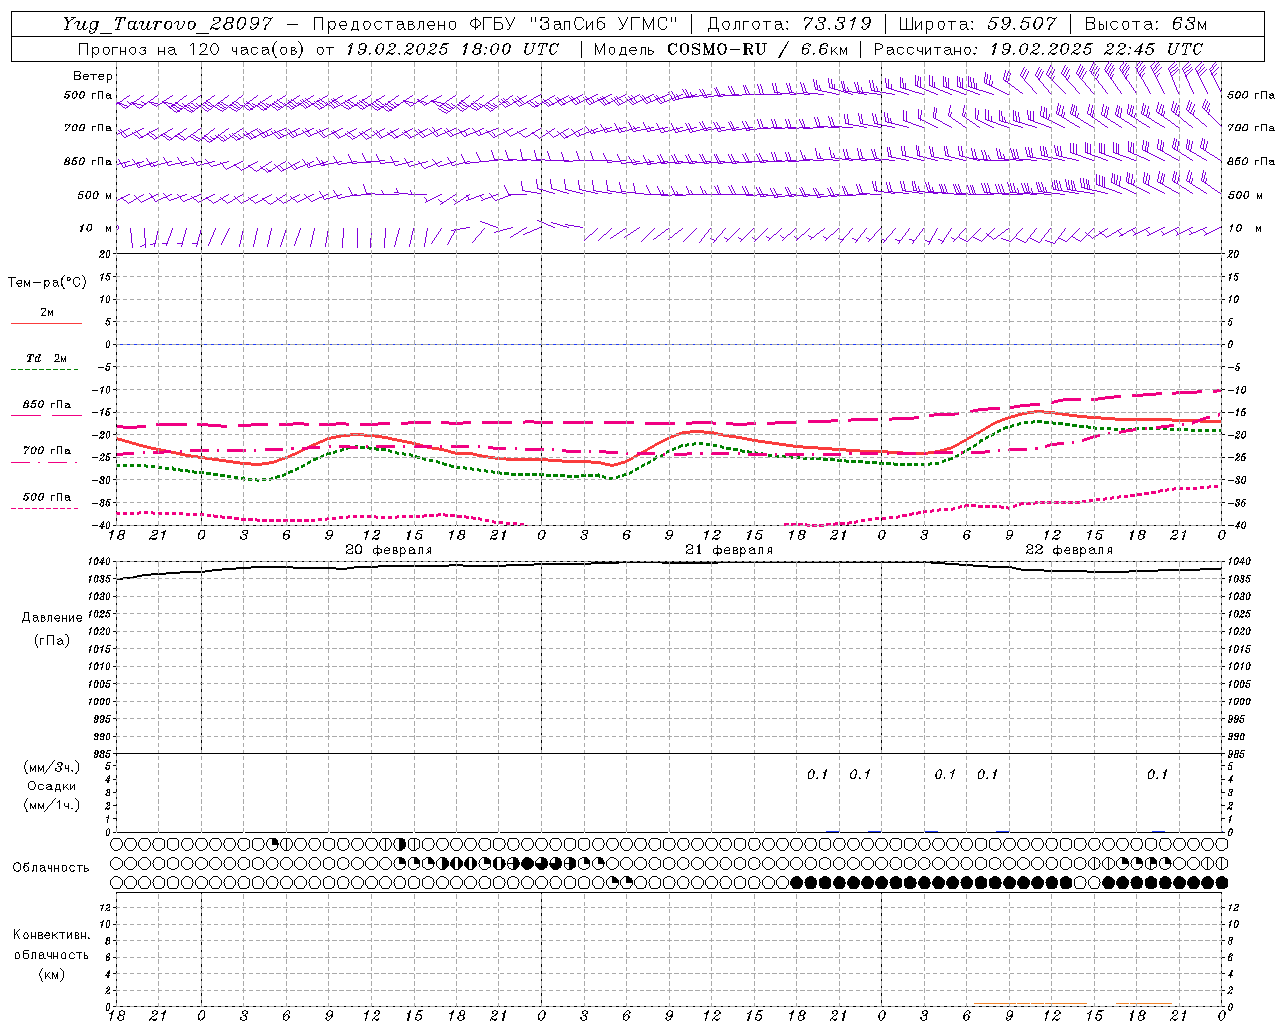This screenshot has width=1280, height=1024.
Task: Click the Долгота: 73.319 value
Action: pyautogui.click(x=789, y=24)
